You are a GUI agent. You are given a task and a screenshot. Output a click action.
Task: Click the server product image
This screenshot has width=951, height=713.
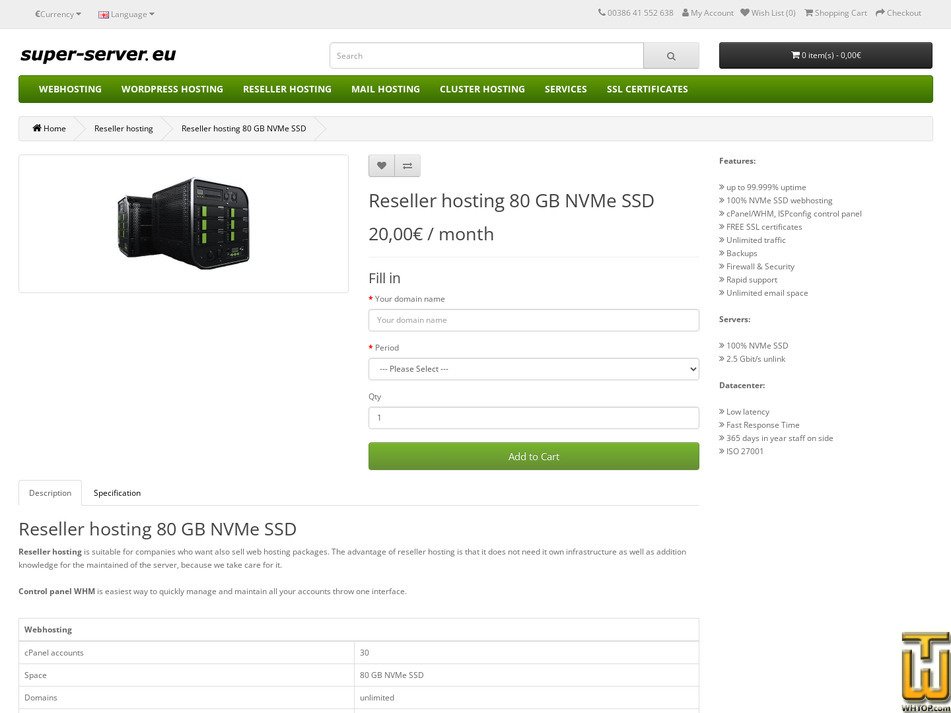(183, 224)
